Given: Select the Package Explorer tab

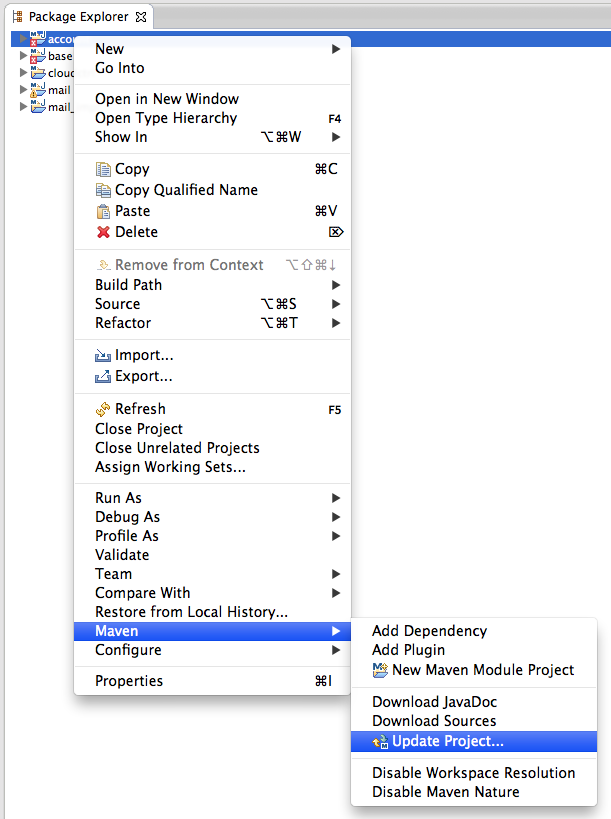Looking at the screenshot, I should coord(78,17).
